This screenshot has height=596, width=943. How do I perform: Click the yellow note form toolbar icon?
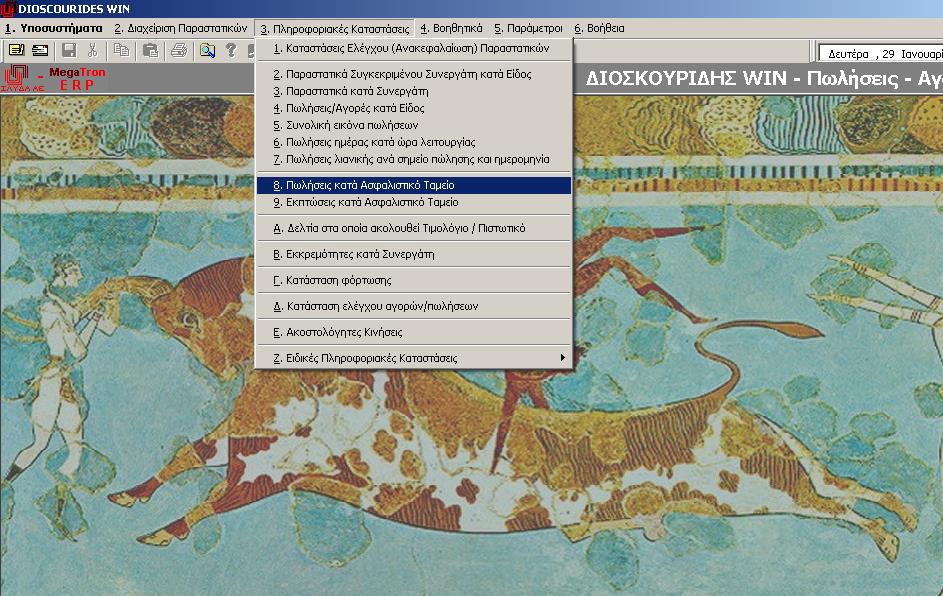(x=16, y=50)
